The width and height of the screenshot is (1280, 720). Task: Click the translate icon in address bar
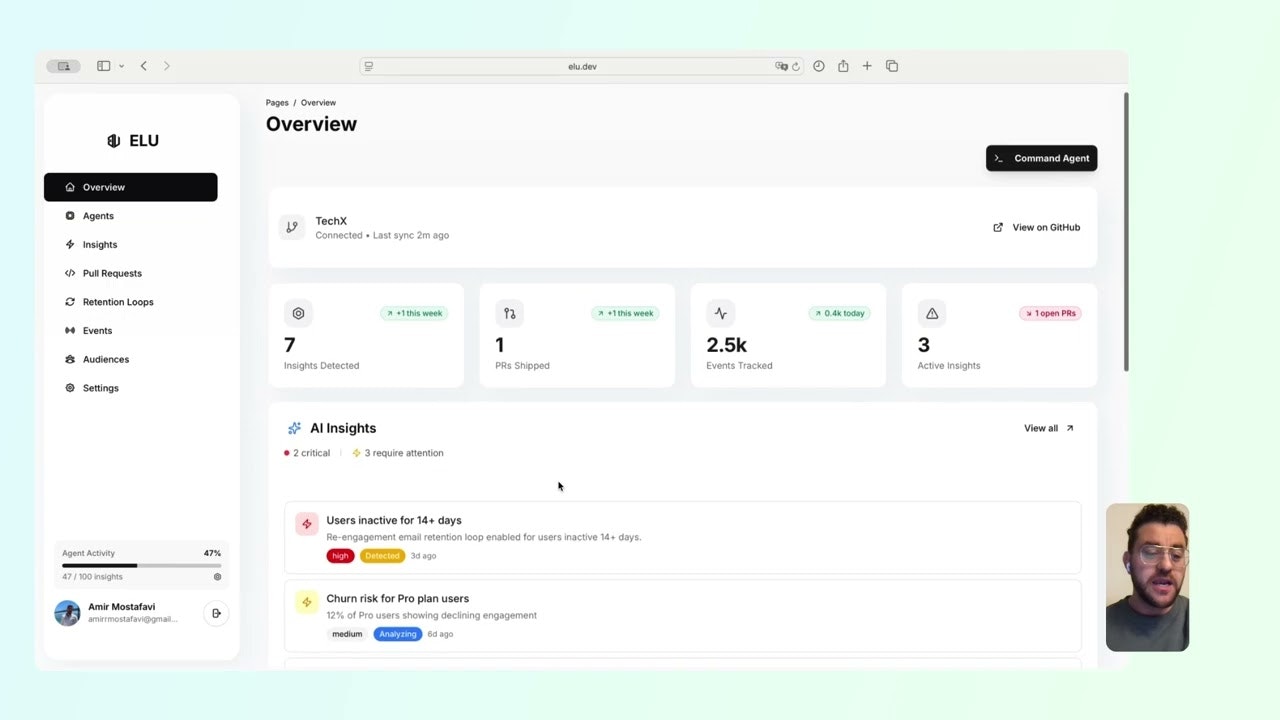tap(781, 66)
